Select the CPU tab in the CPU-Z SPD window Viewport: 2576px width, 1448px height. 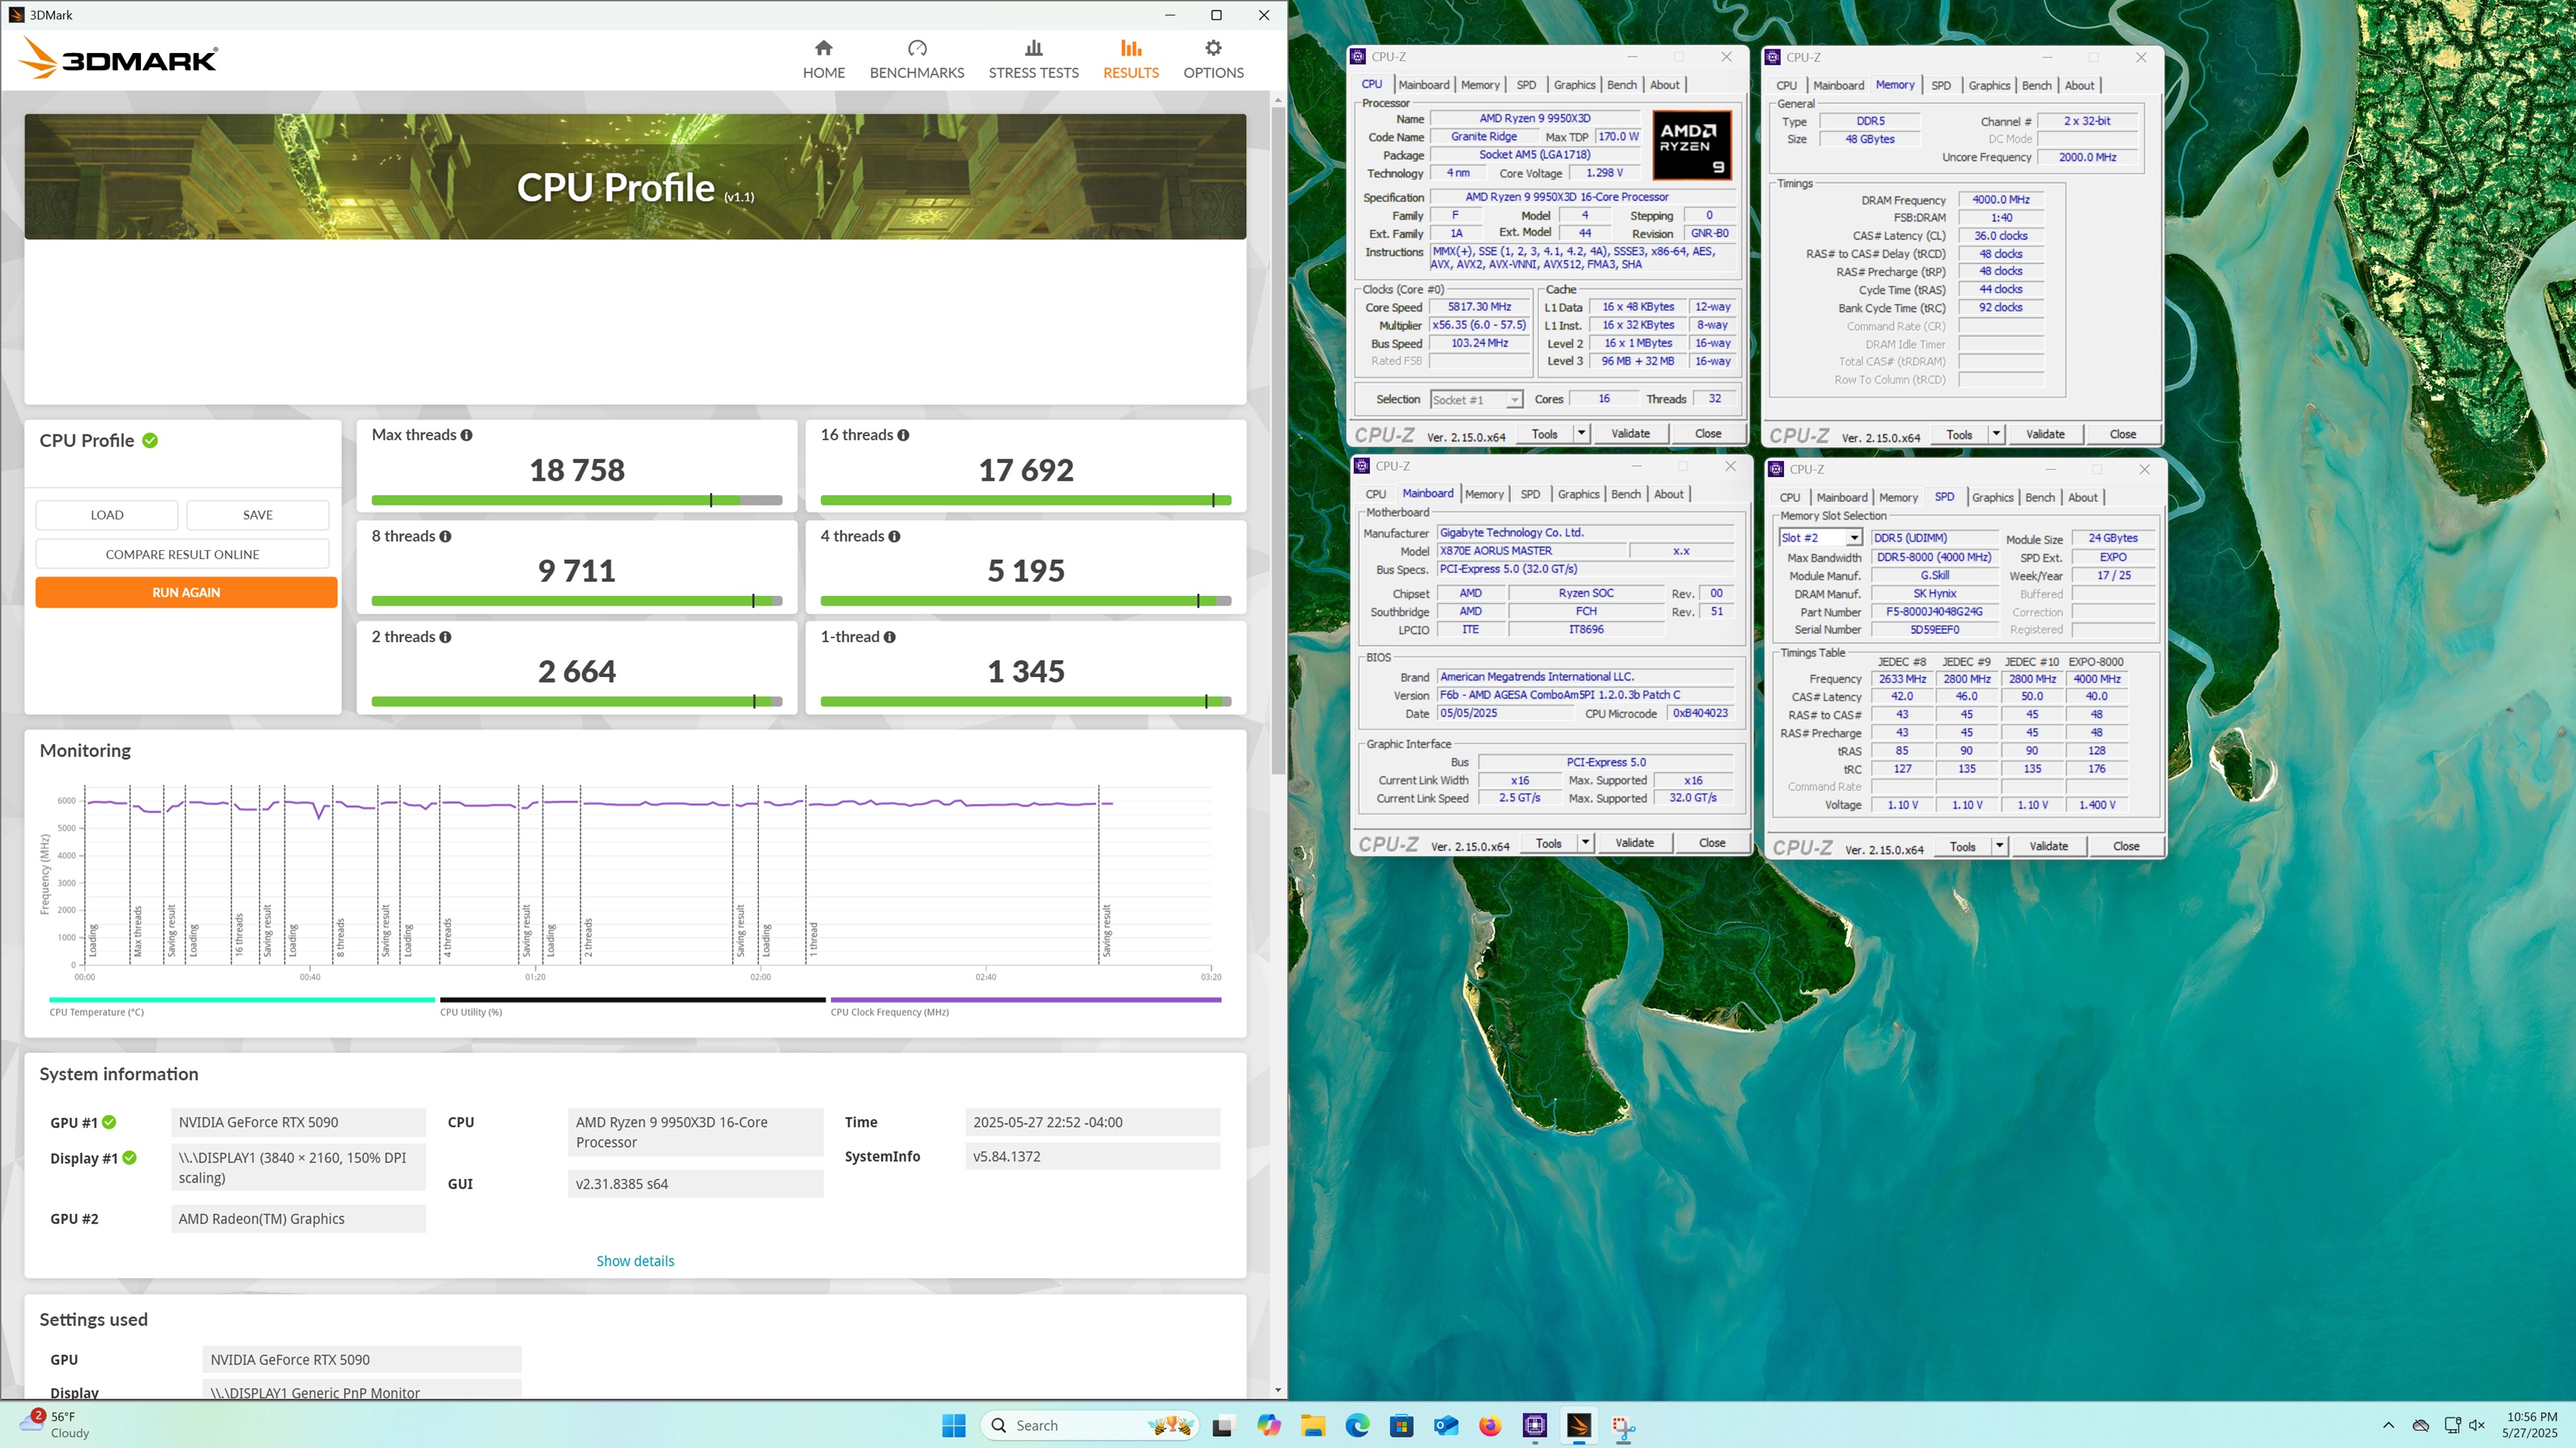[1789, 497]
